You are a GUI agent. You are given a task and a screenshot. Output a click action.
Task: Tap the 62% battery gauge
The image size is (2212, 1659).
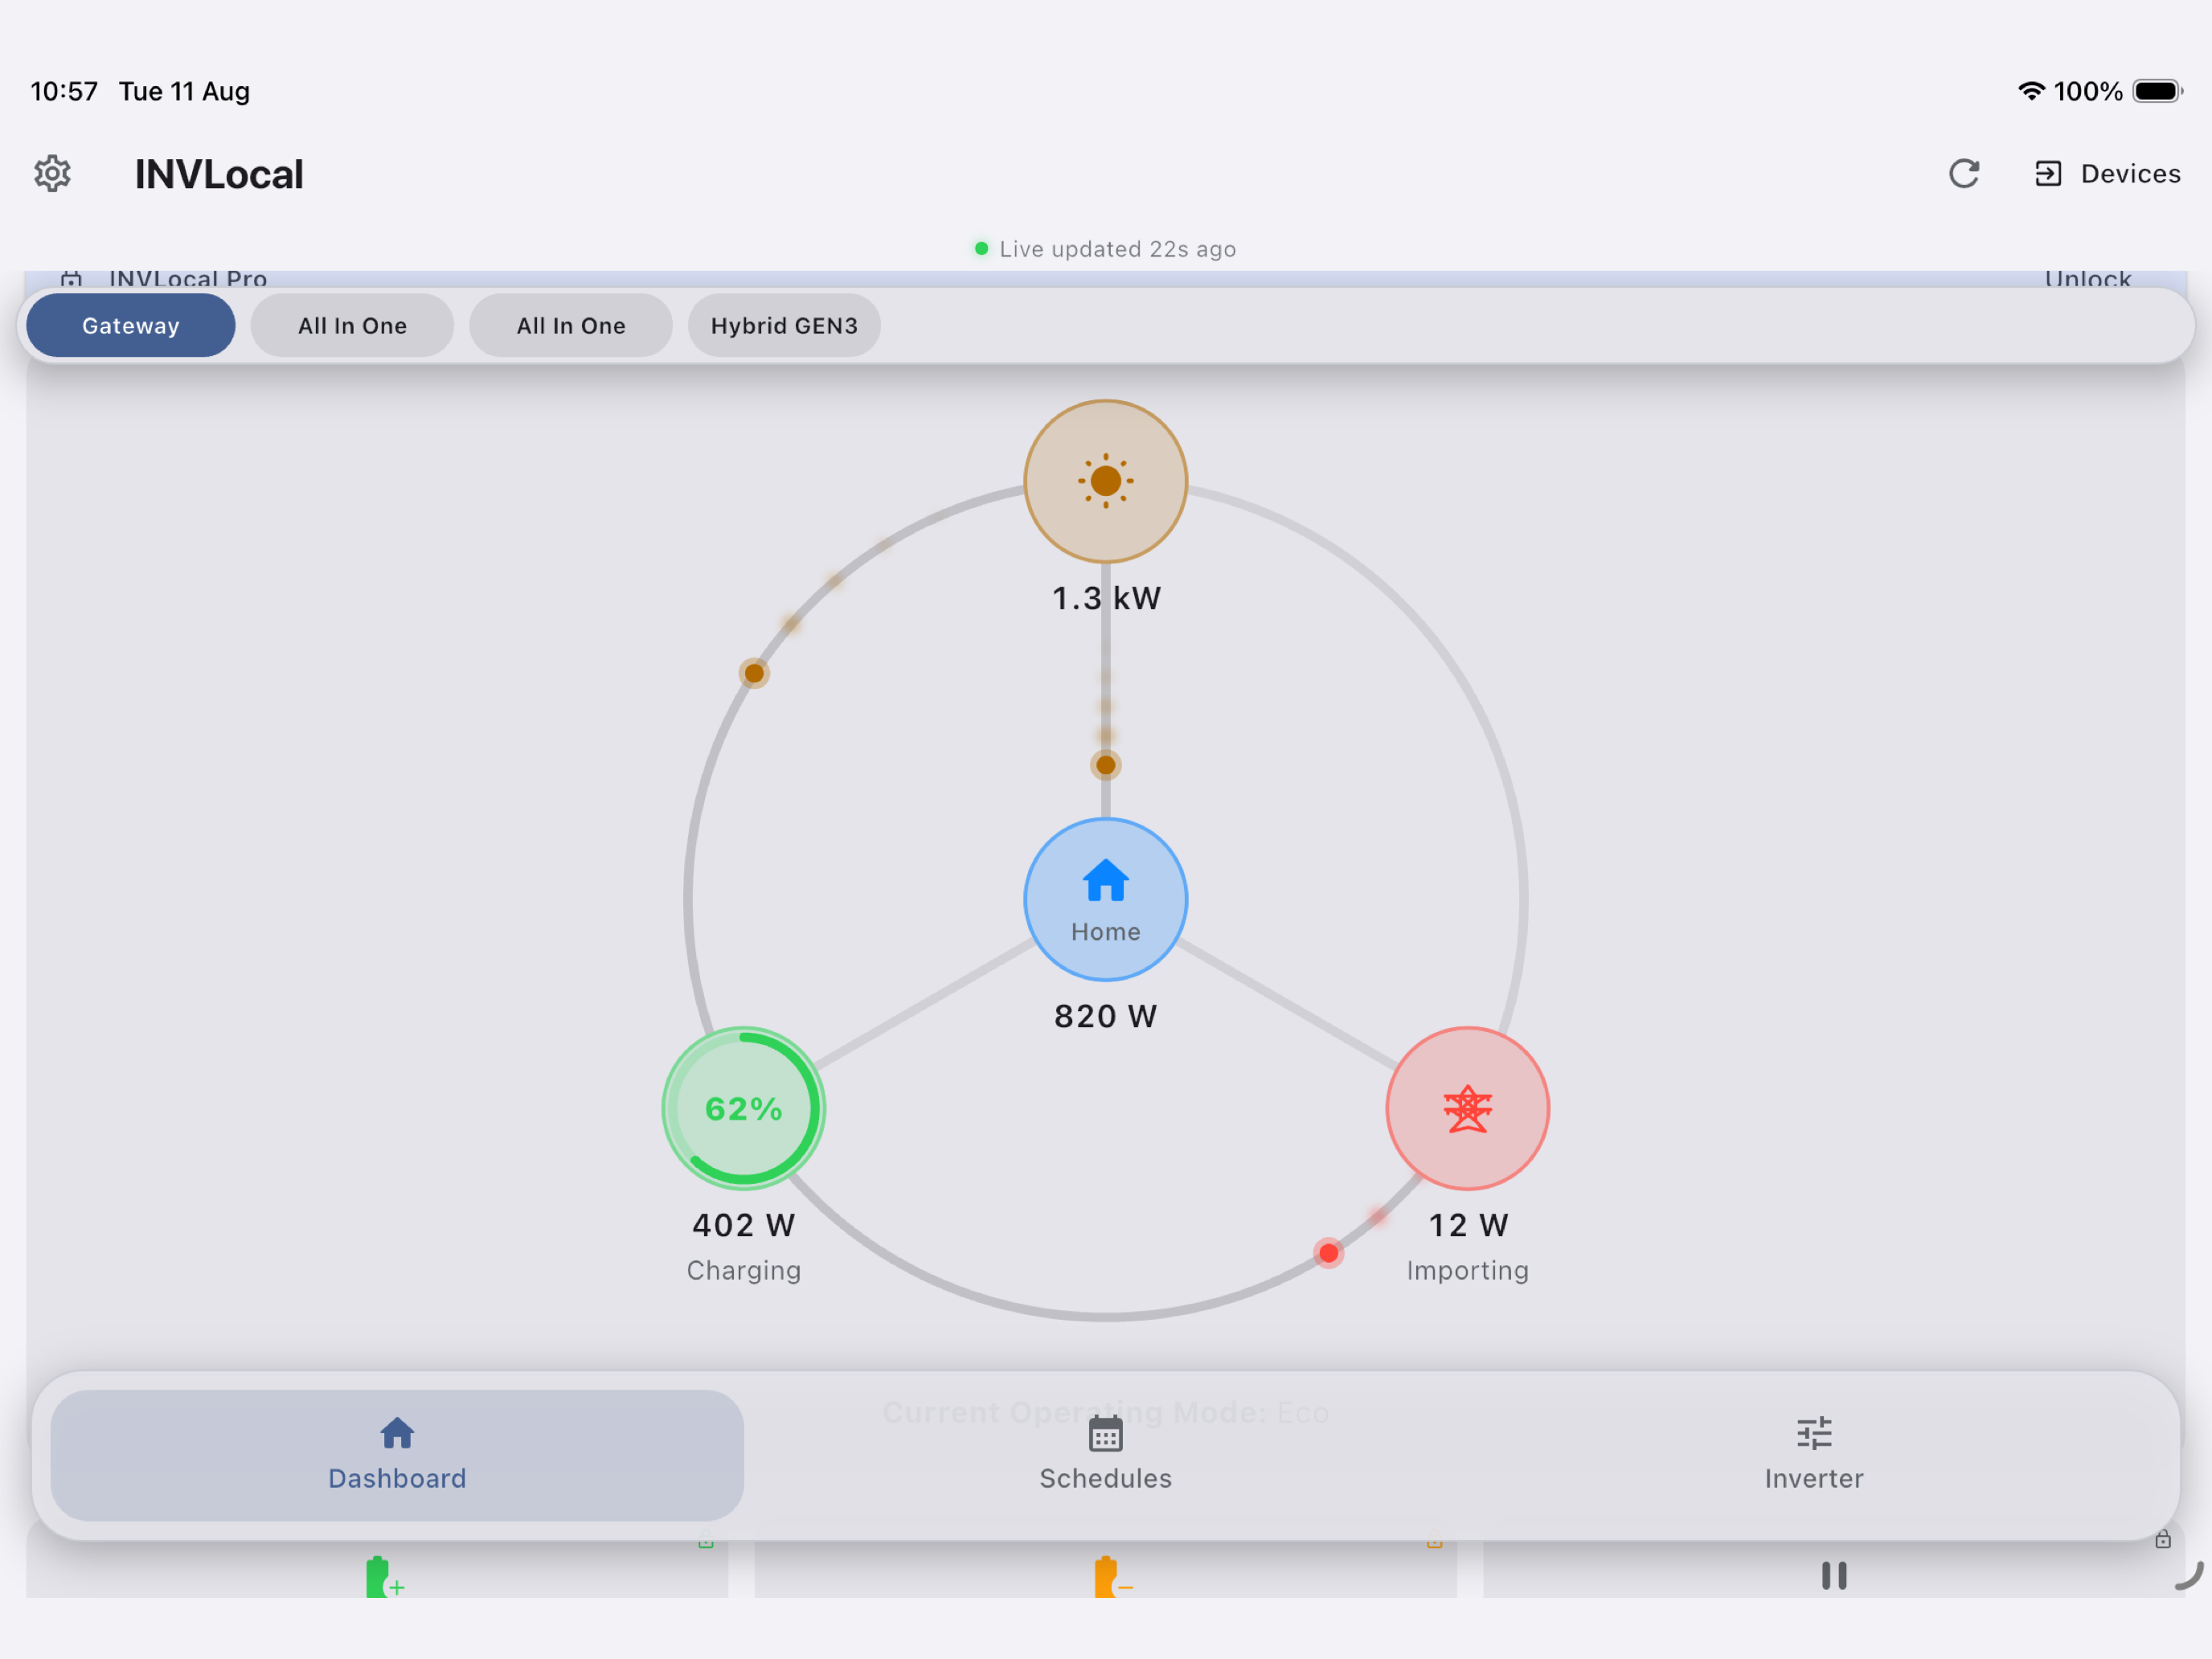point(743,1108)
